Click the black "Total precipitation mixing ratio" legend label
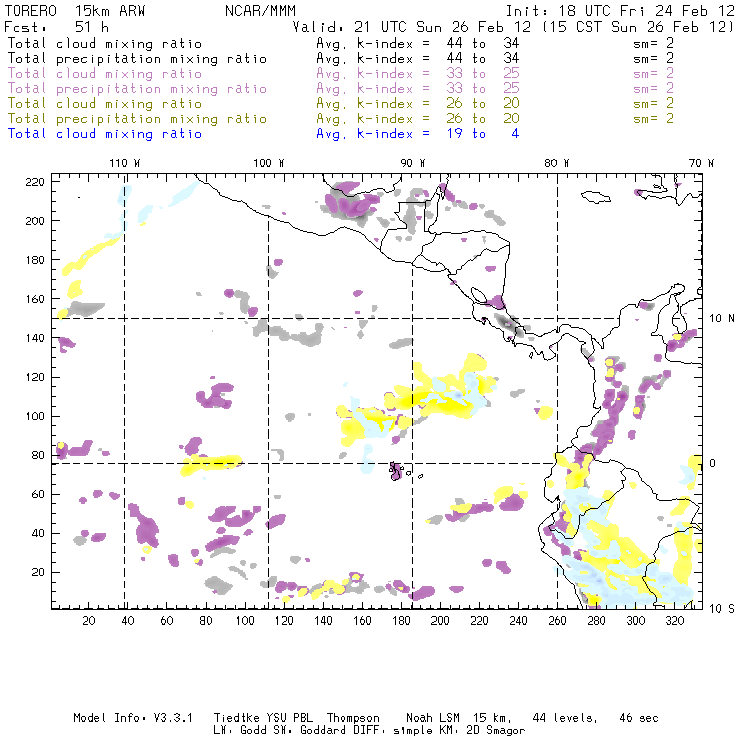 tap(137, 59)
